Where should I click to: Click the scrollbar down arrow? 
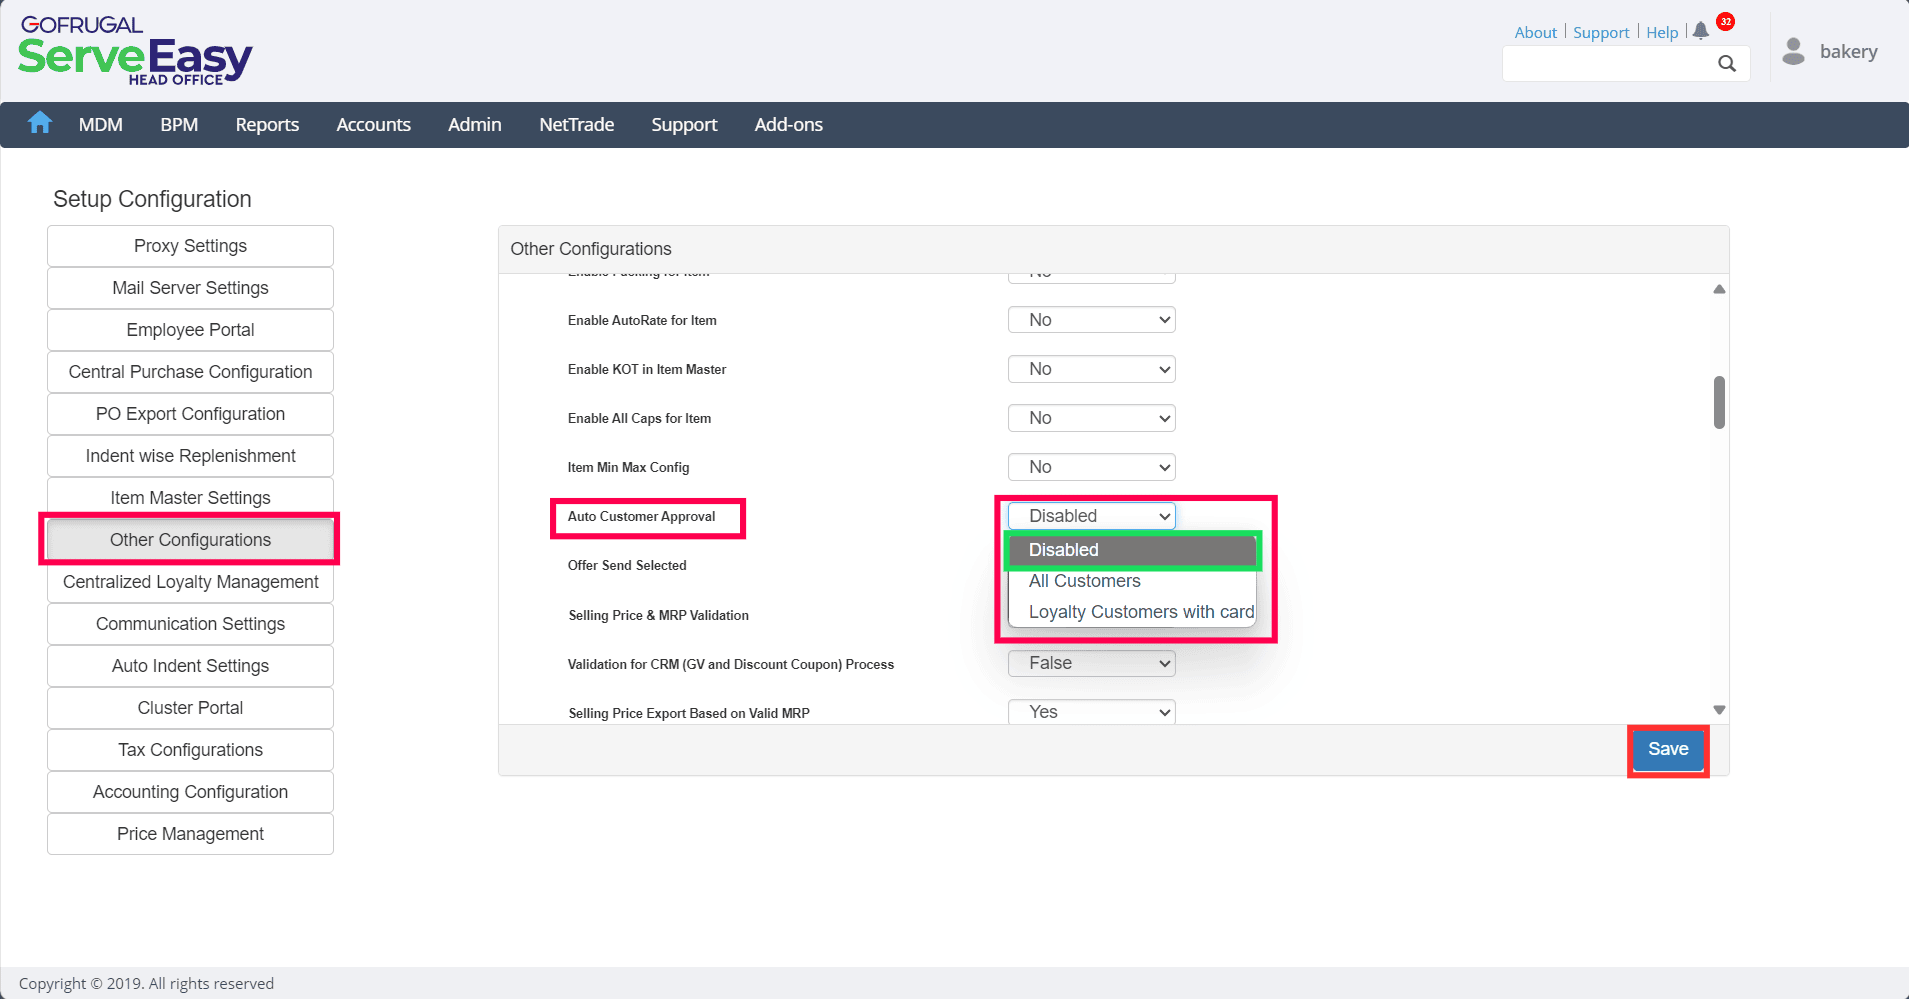coord(1719,710)
